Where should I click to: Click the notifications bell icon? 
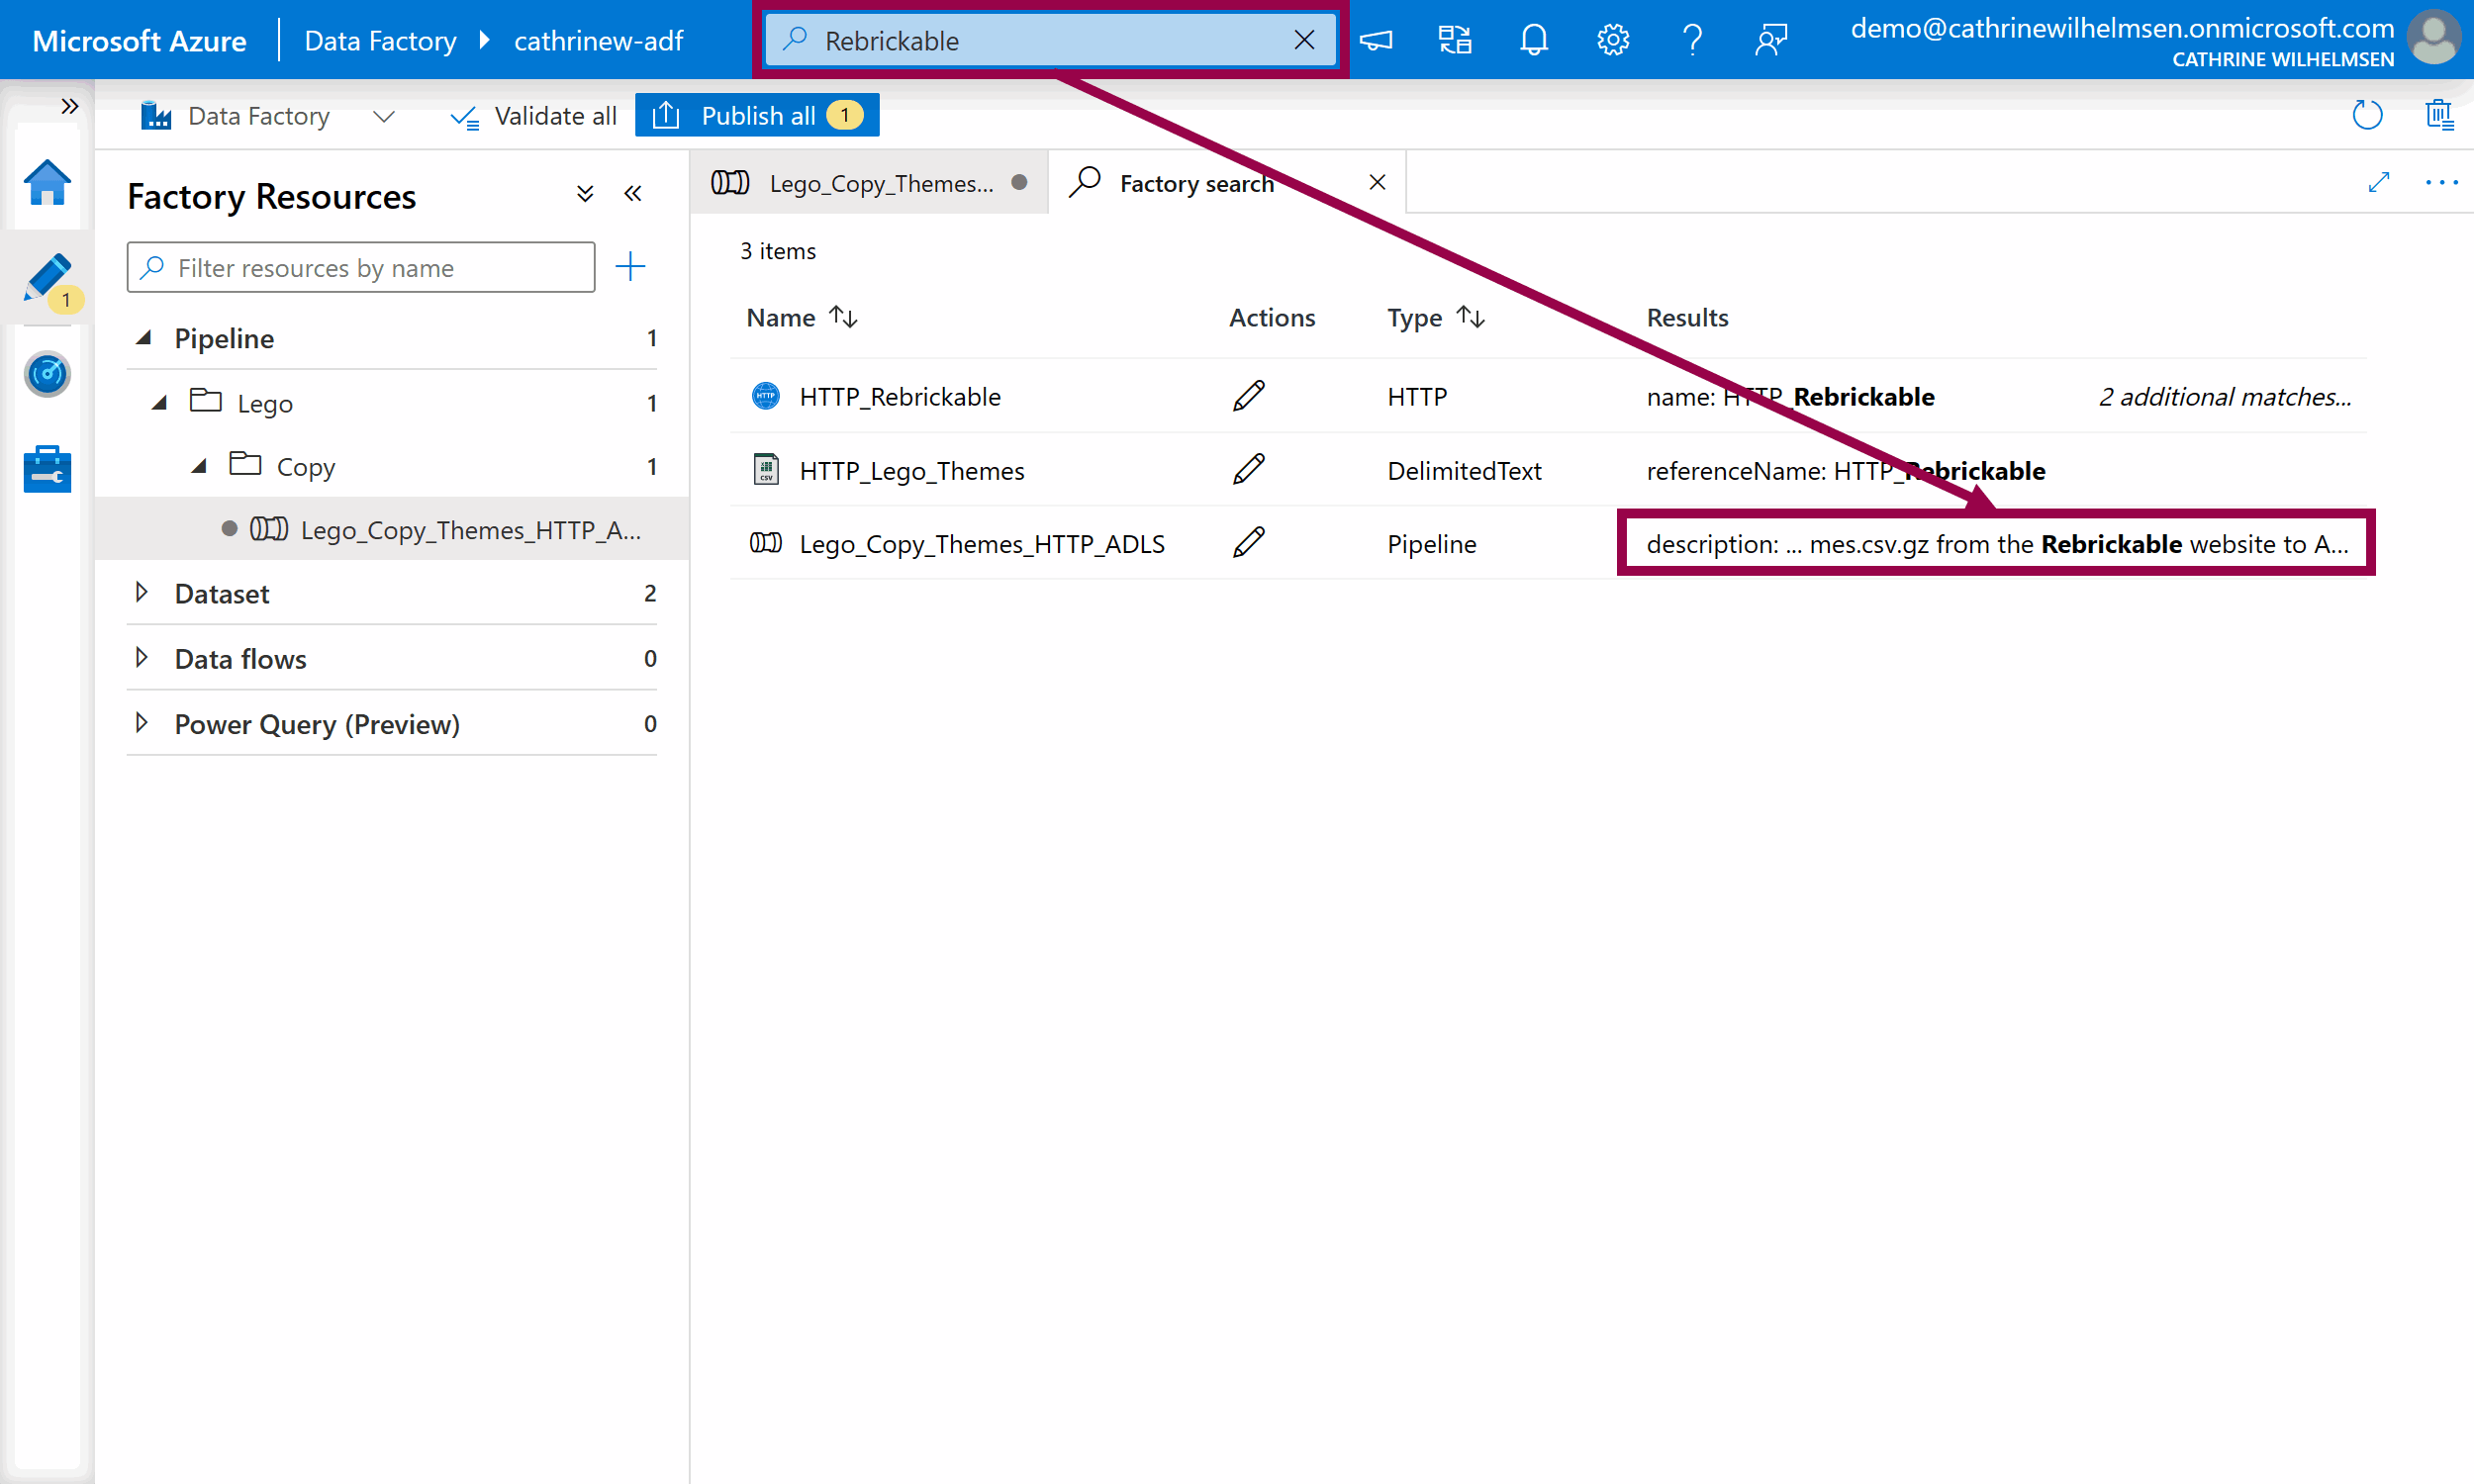(1533, 40)
